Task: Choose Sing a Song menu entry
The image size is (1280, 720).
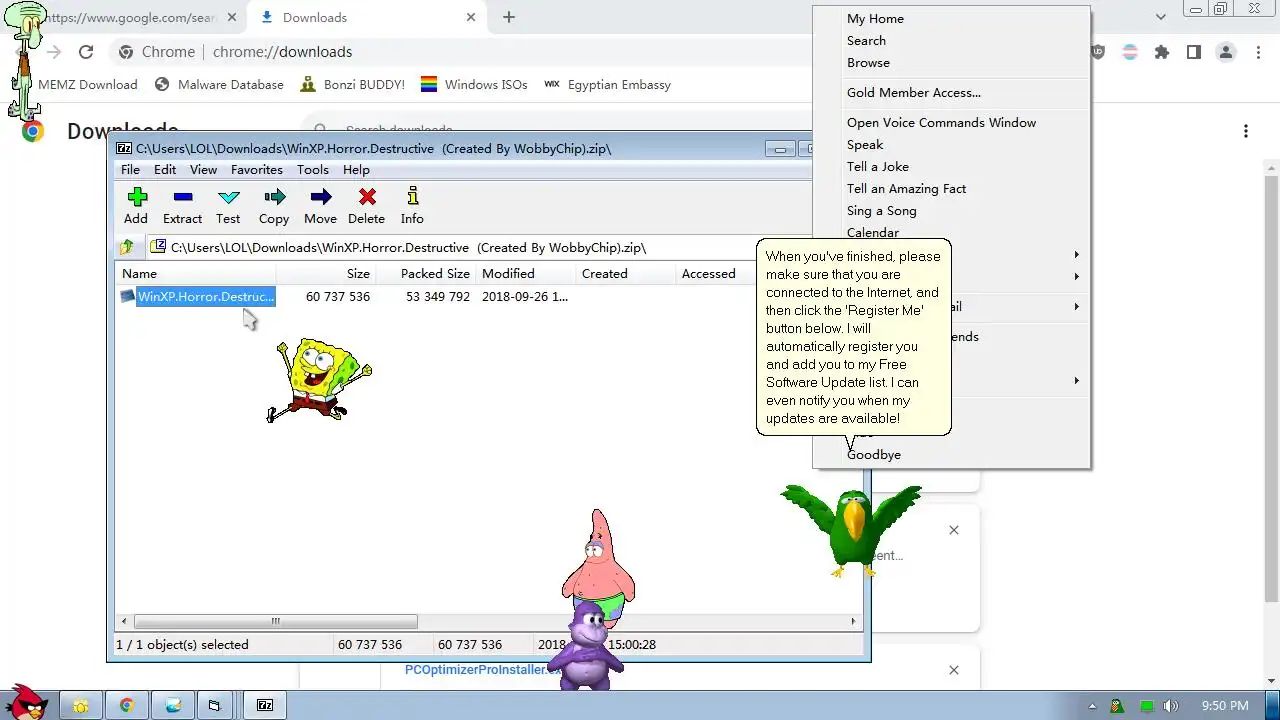Action: [x=881, y=211]
